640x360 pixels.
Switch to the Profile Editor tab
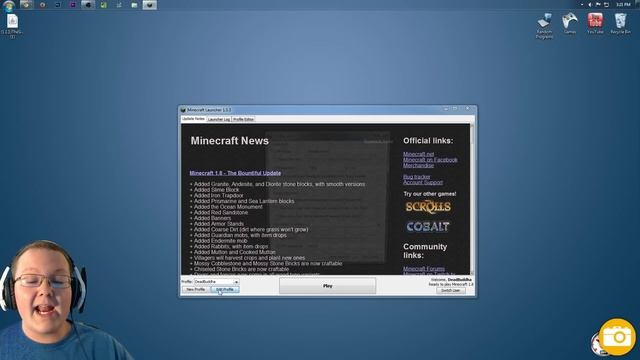point(243,119)
